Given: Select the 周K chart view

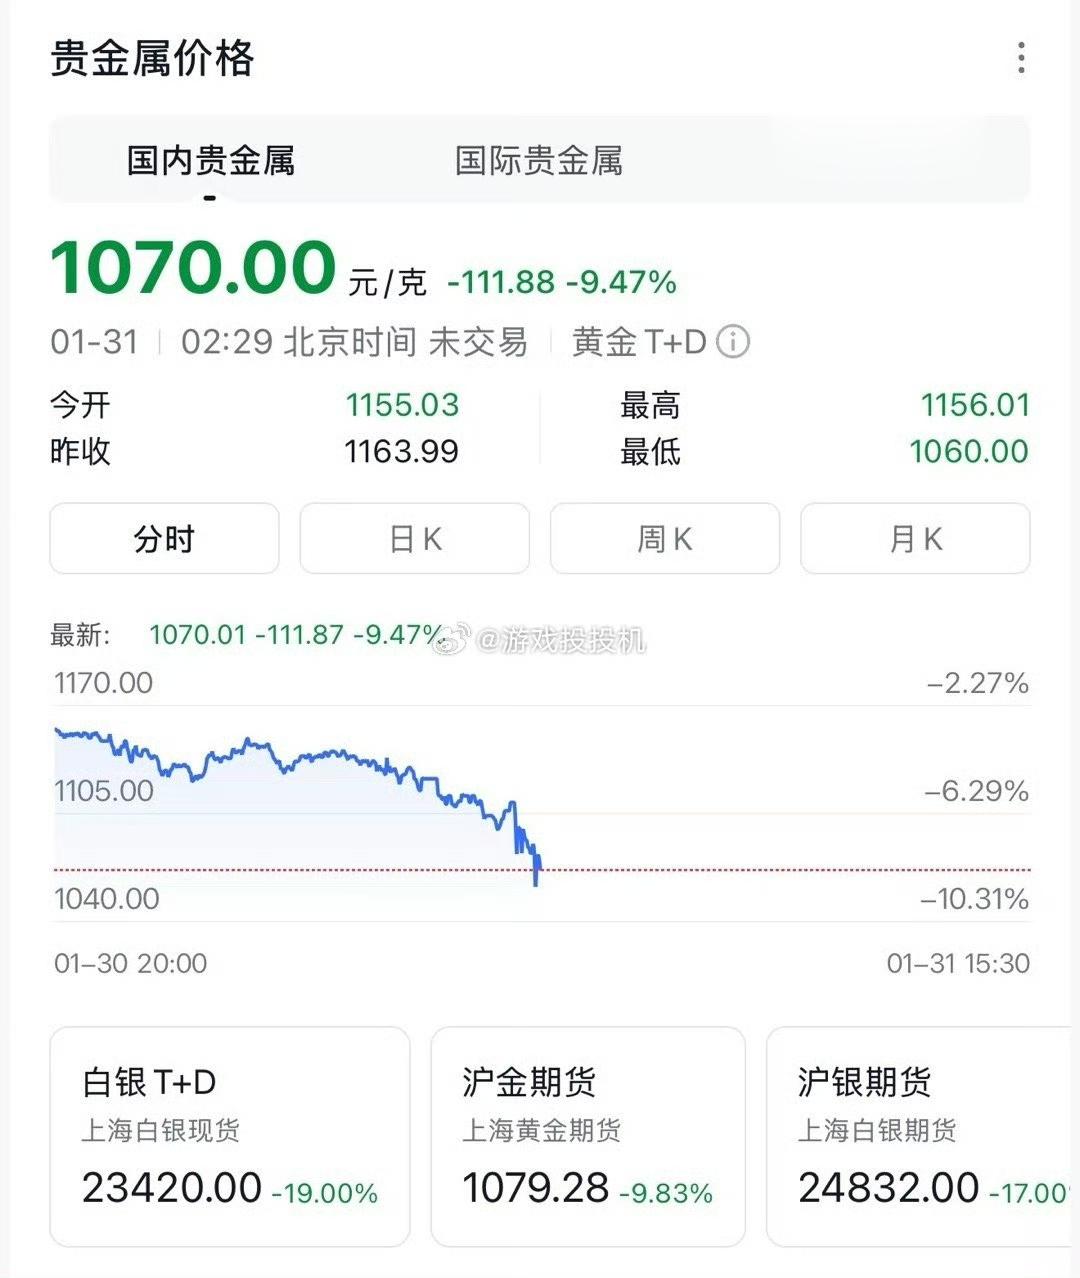Looking at the screenshot, I should tap(664, 539).
